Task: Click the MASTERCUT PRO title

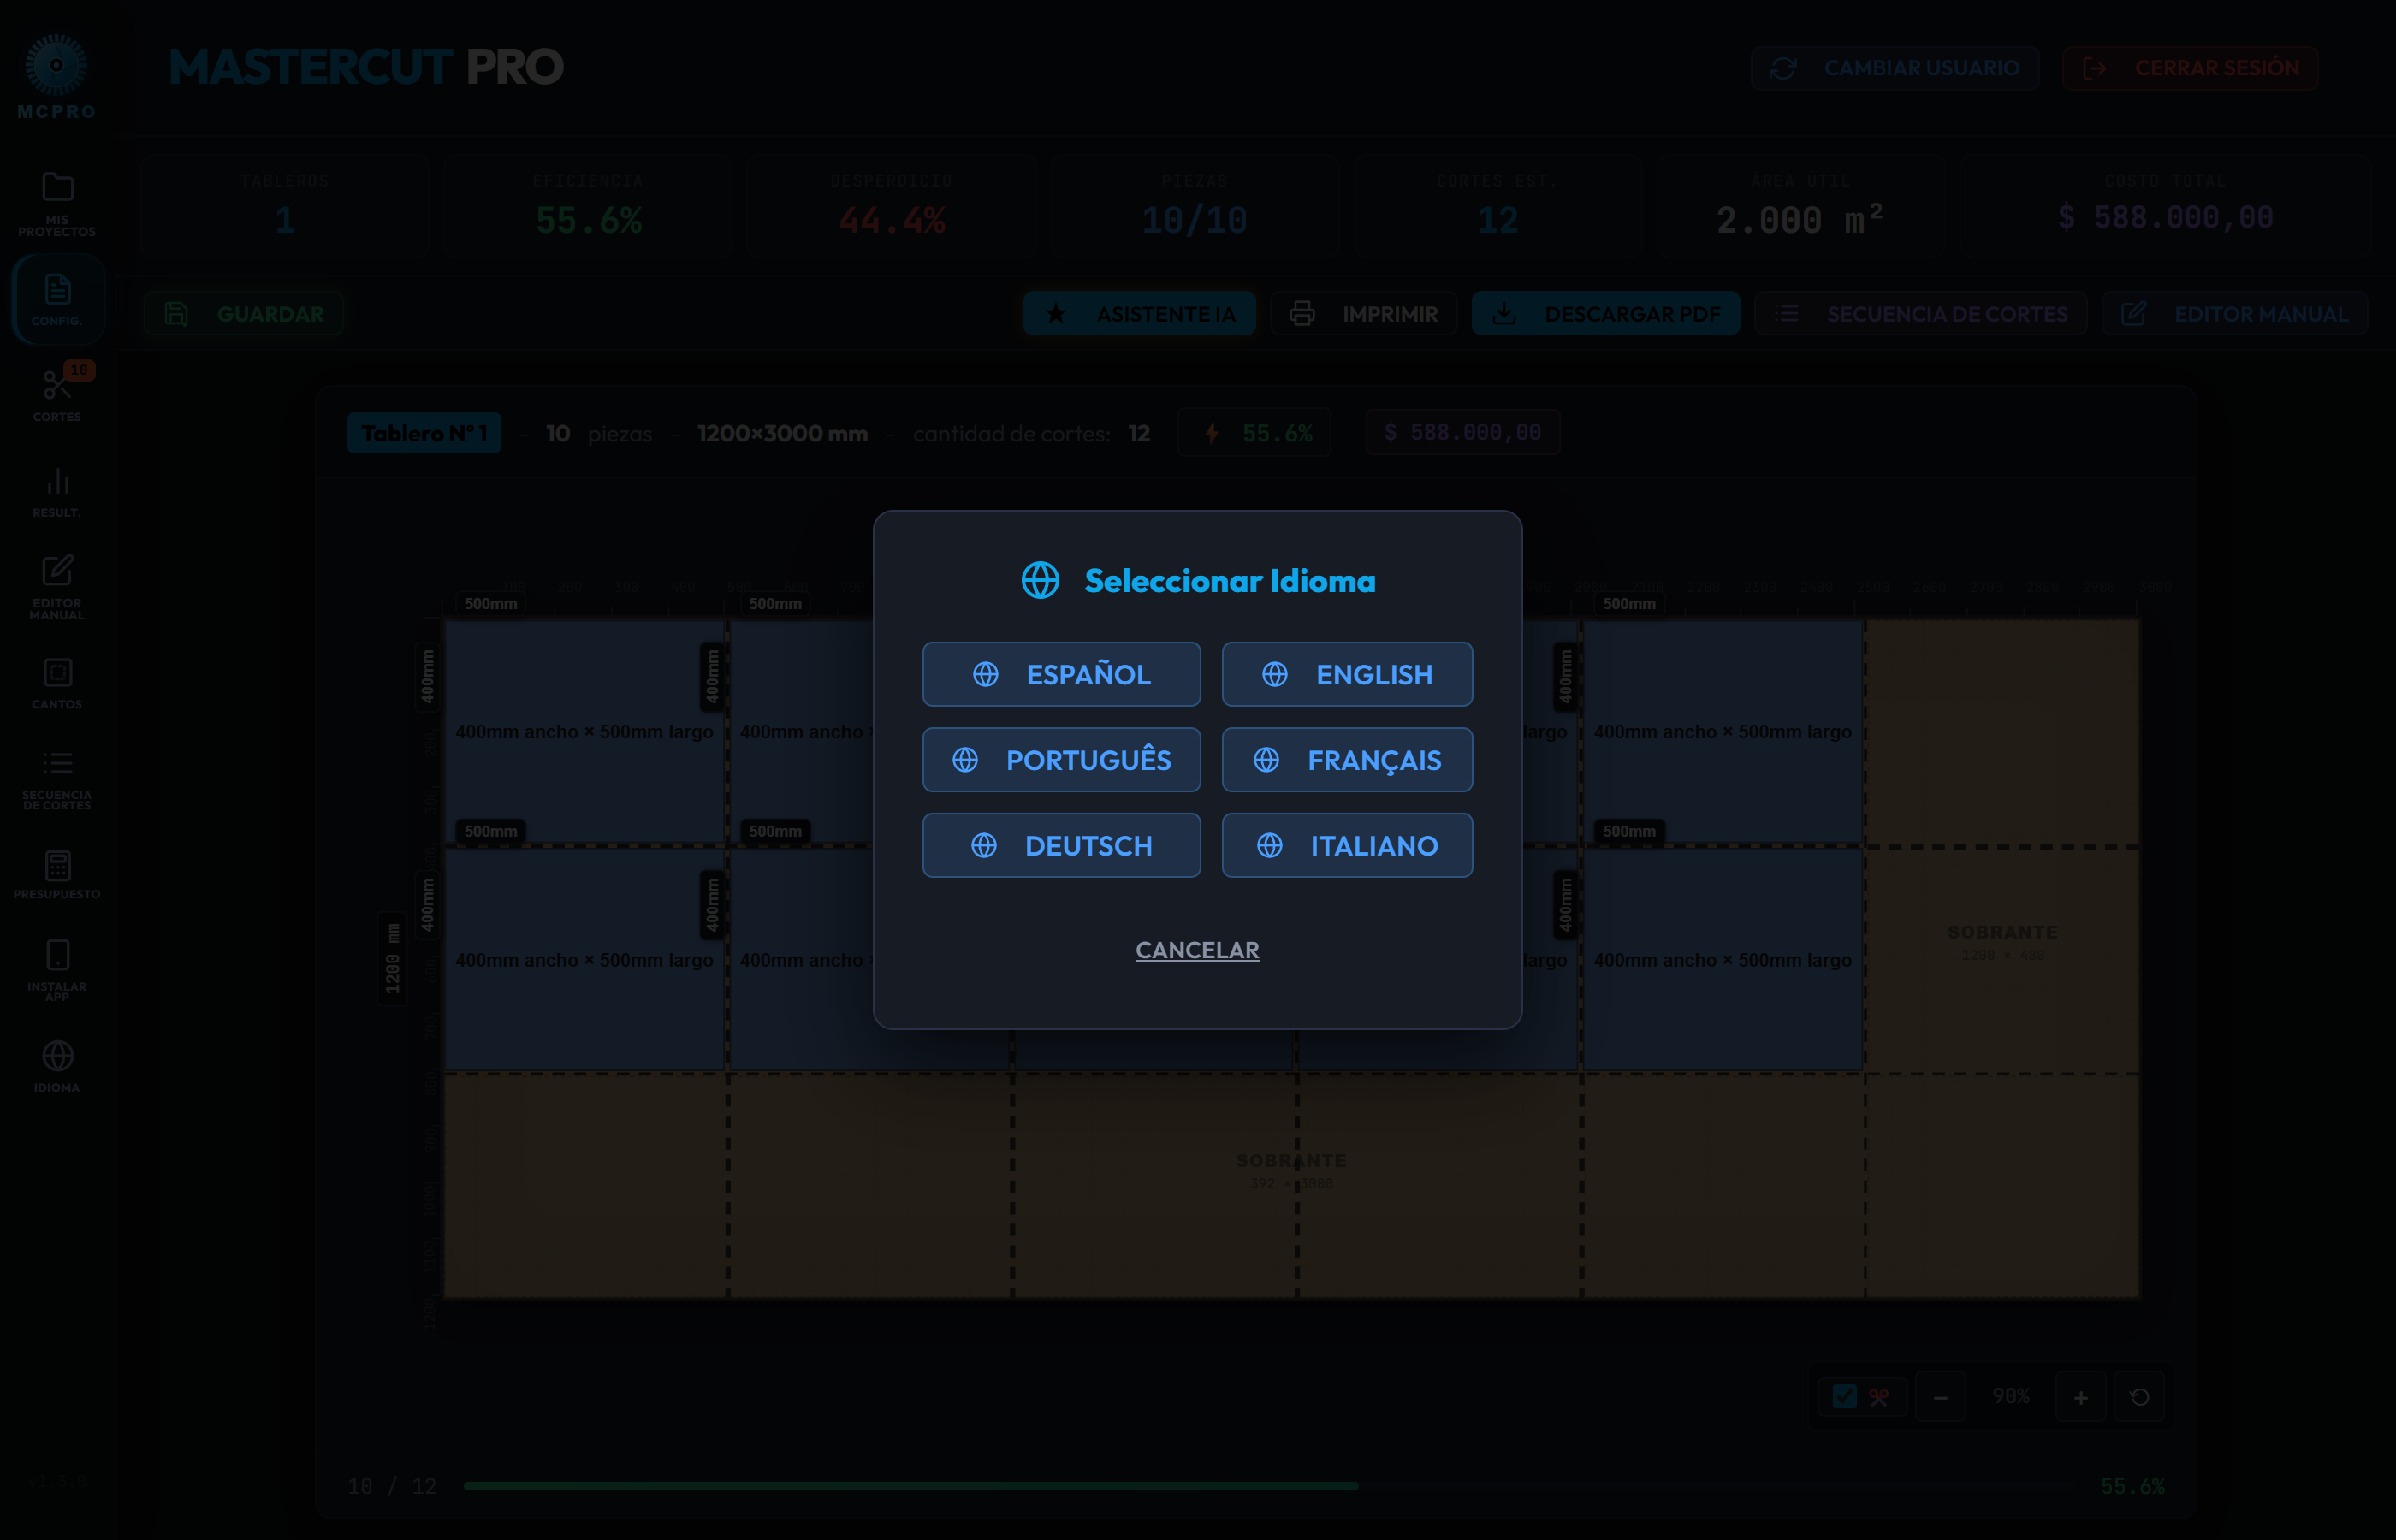Action: point(366,67)
